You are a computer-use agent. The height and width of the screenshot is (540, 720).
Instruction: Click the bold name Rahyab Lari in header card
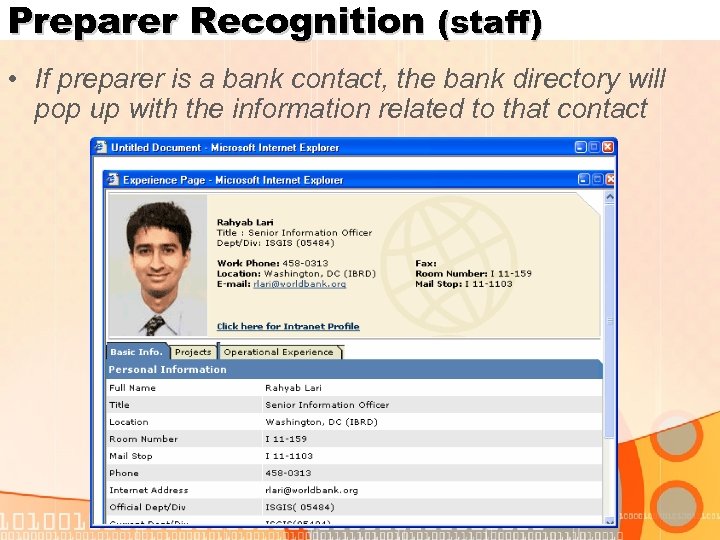(245, 222)
